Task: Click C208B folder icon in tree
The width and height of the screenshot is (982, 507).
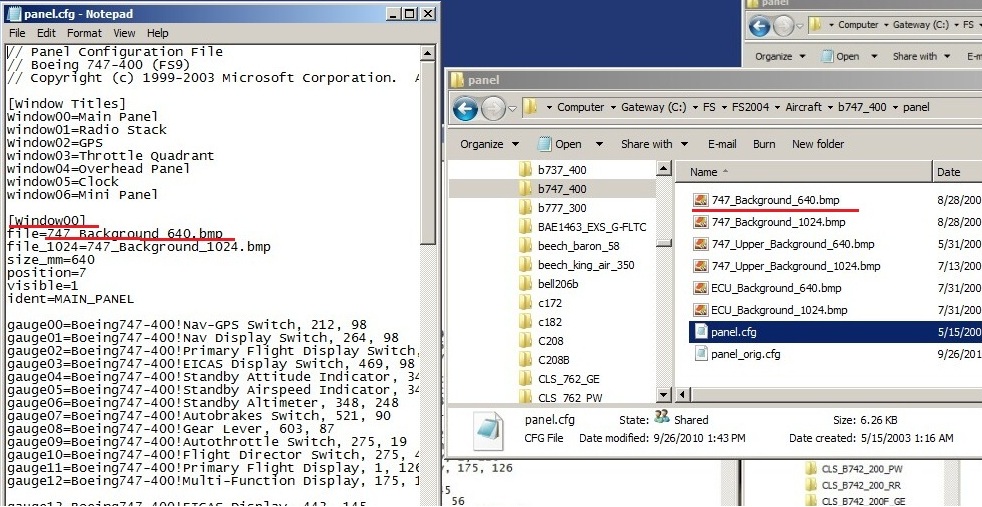Action: [x=525, y=360]
